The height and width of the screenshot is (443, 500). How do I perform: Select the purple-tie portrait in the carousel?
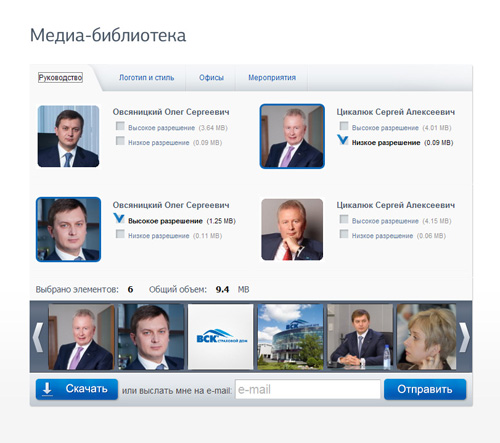pyautogui.click(x=81, y=336)
